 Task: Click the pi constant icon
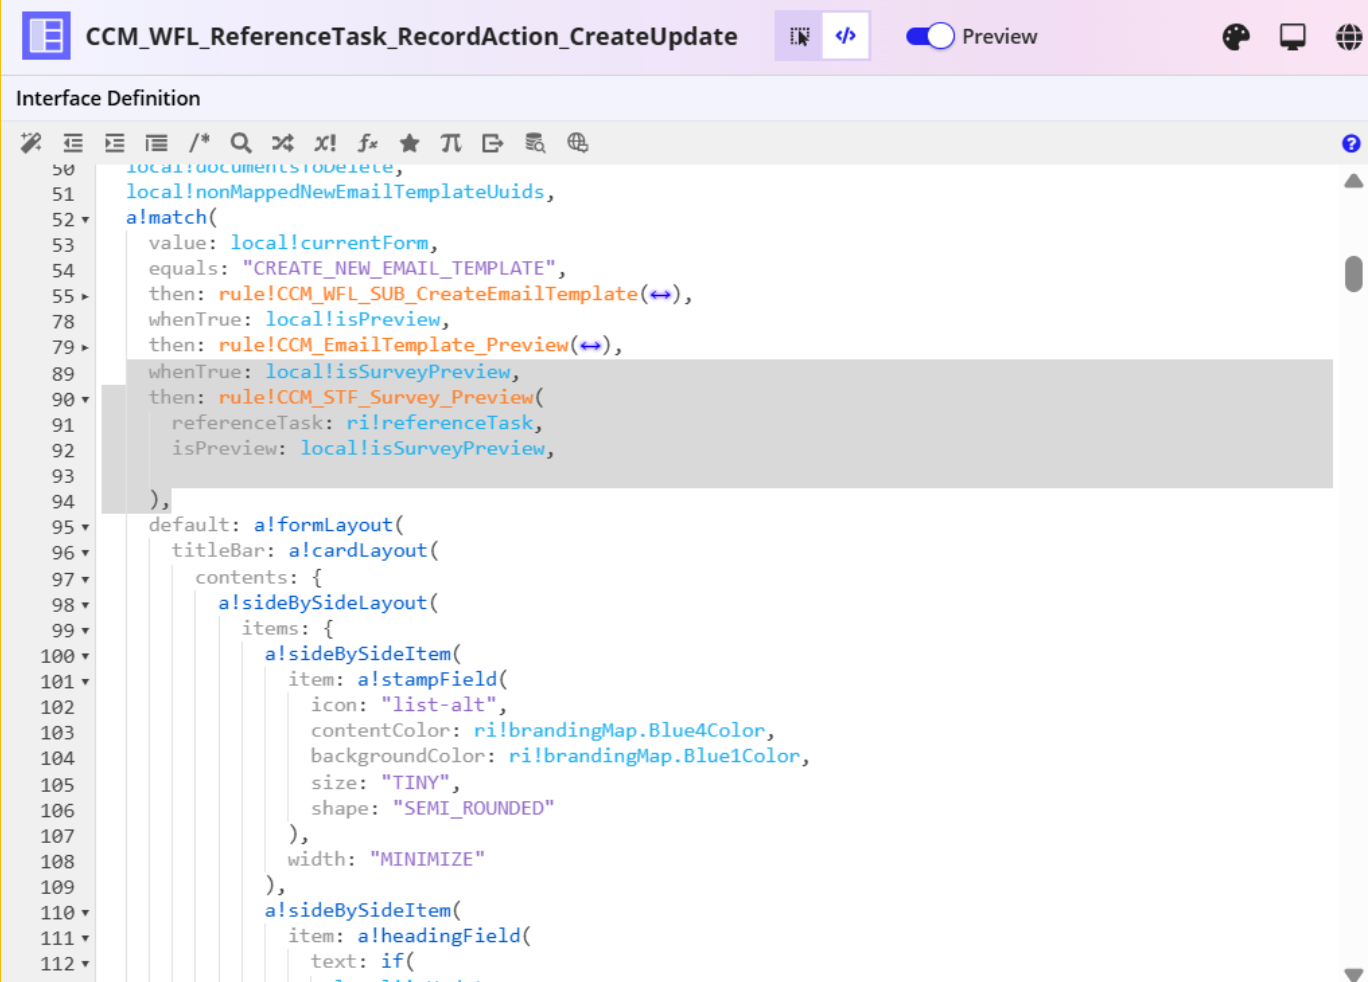[451, 143]
